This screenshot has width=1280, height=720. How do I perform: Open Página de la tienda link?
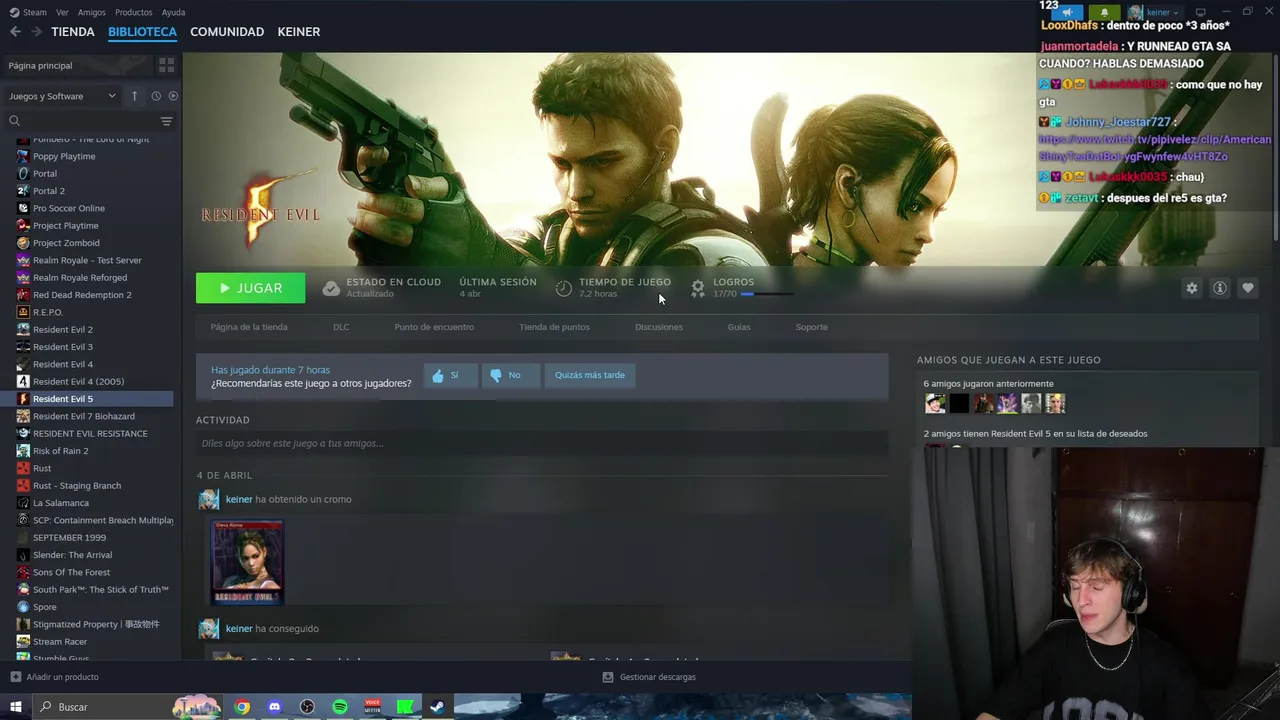pos(249,327)
